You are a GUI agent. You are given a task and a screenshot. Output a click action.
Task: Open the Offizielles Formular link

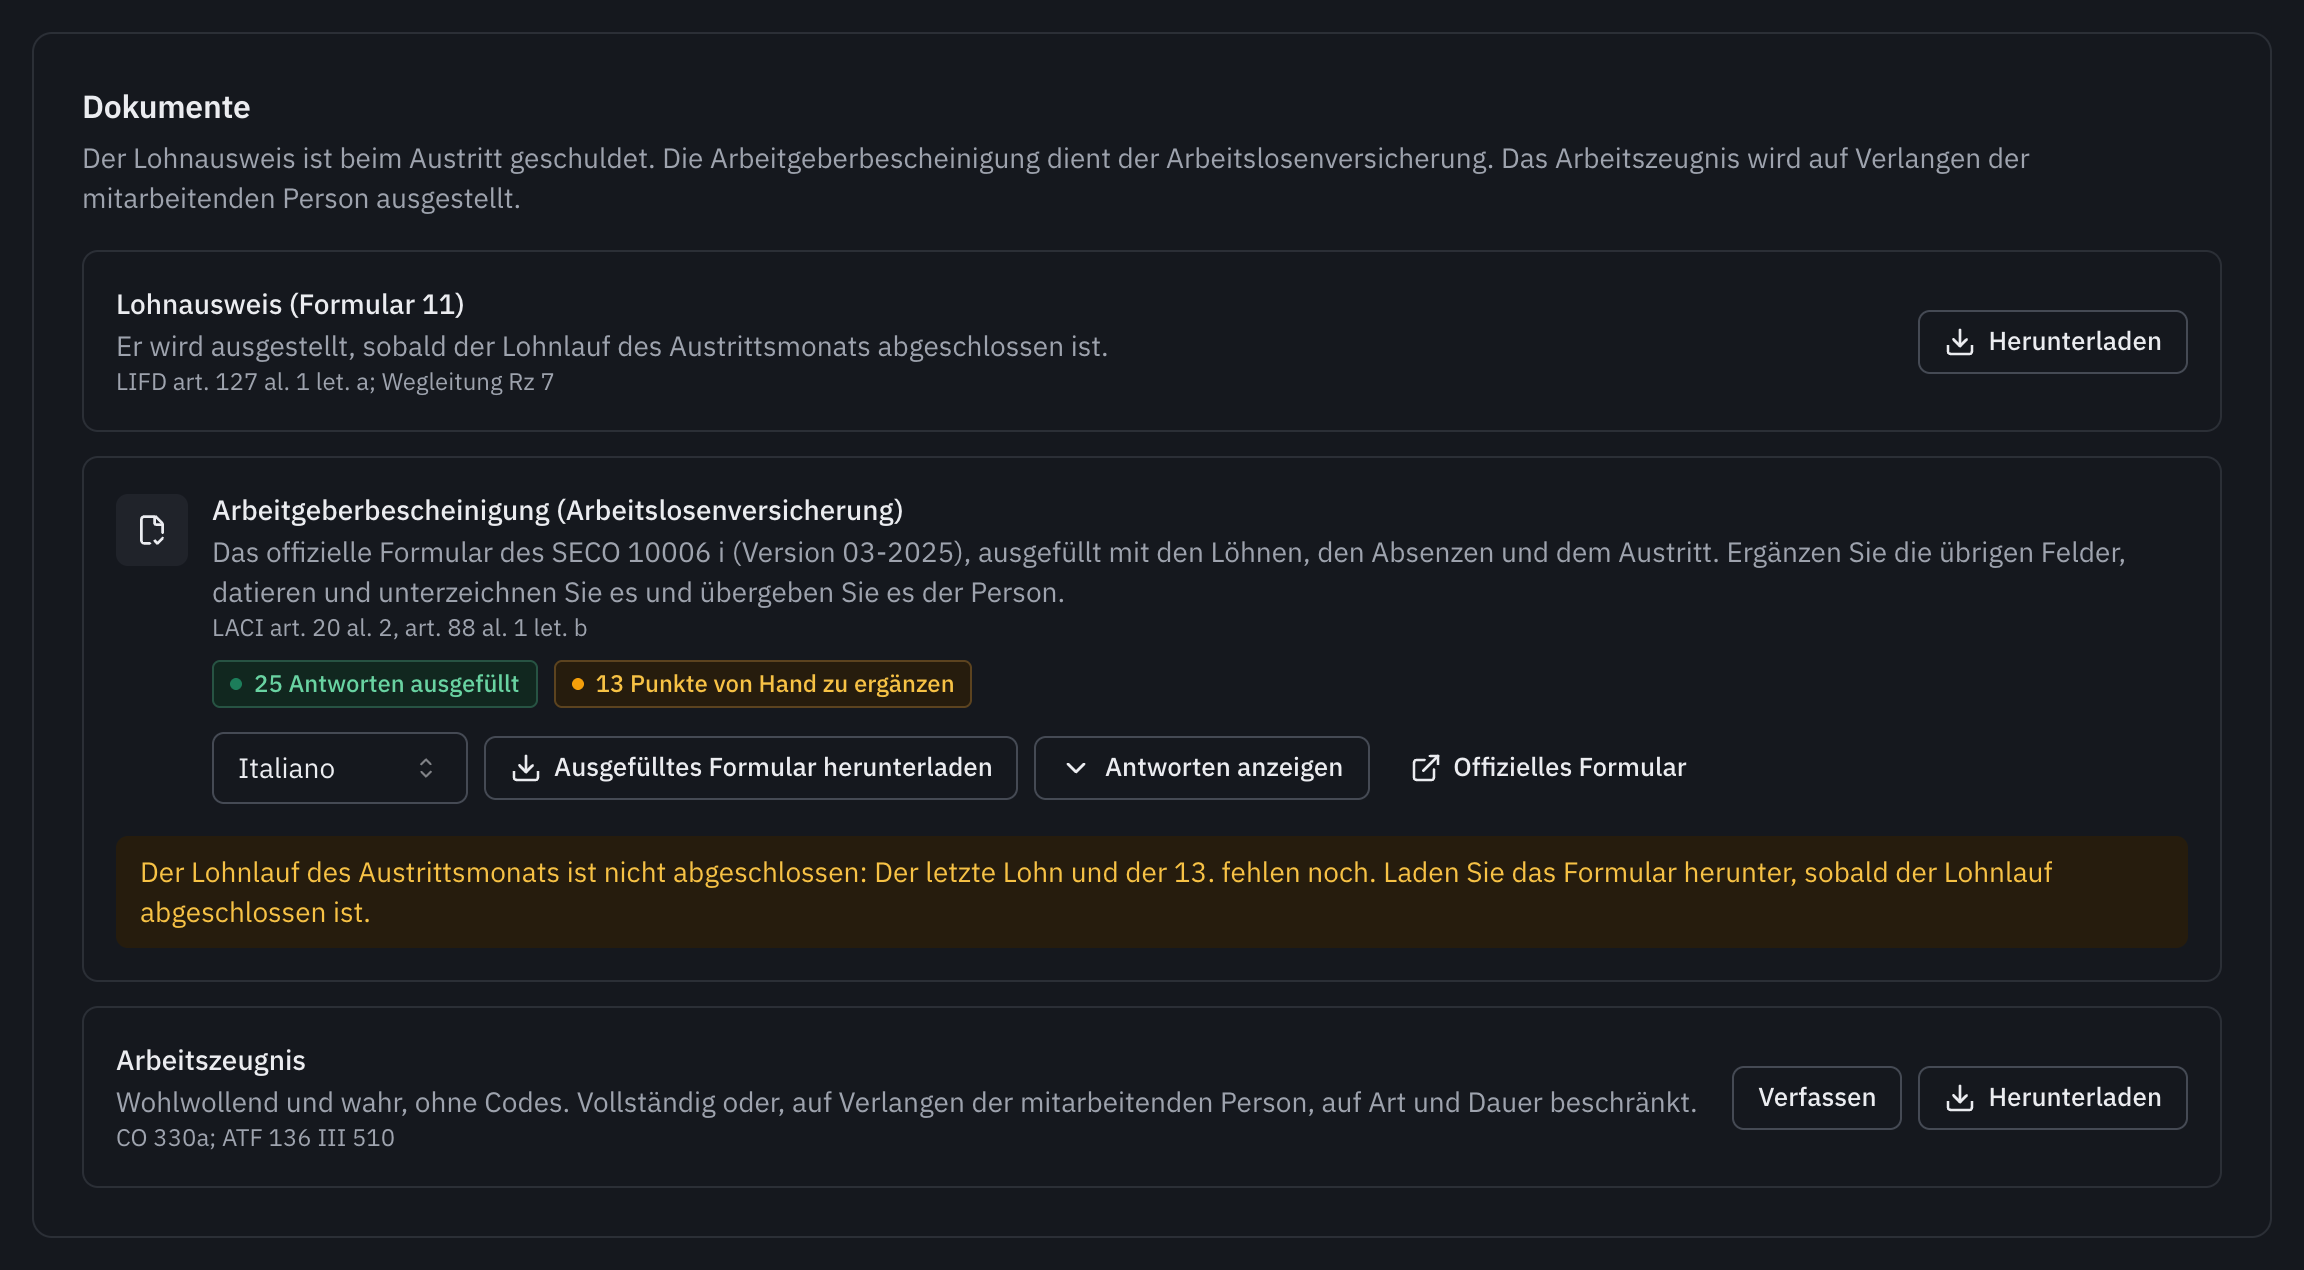pyautogui.click(x=1548, y=768)
